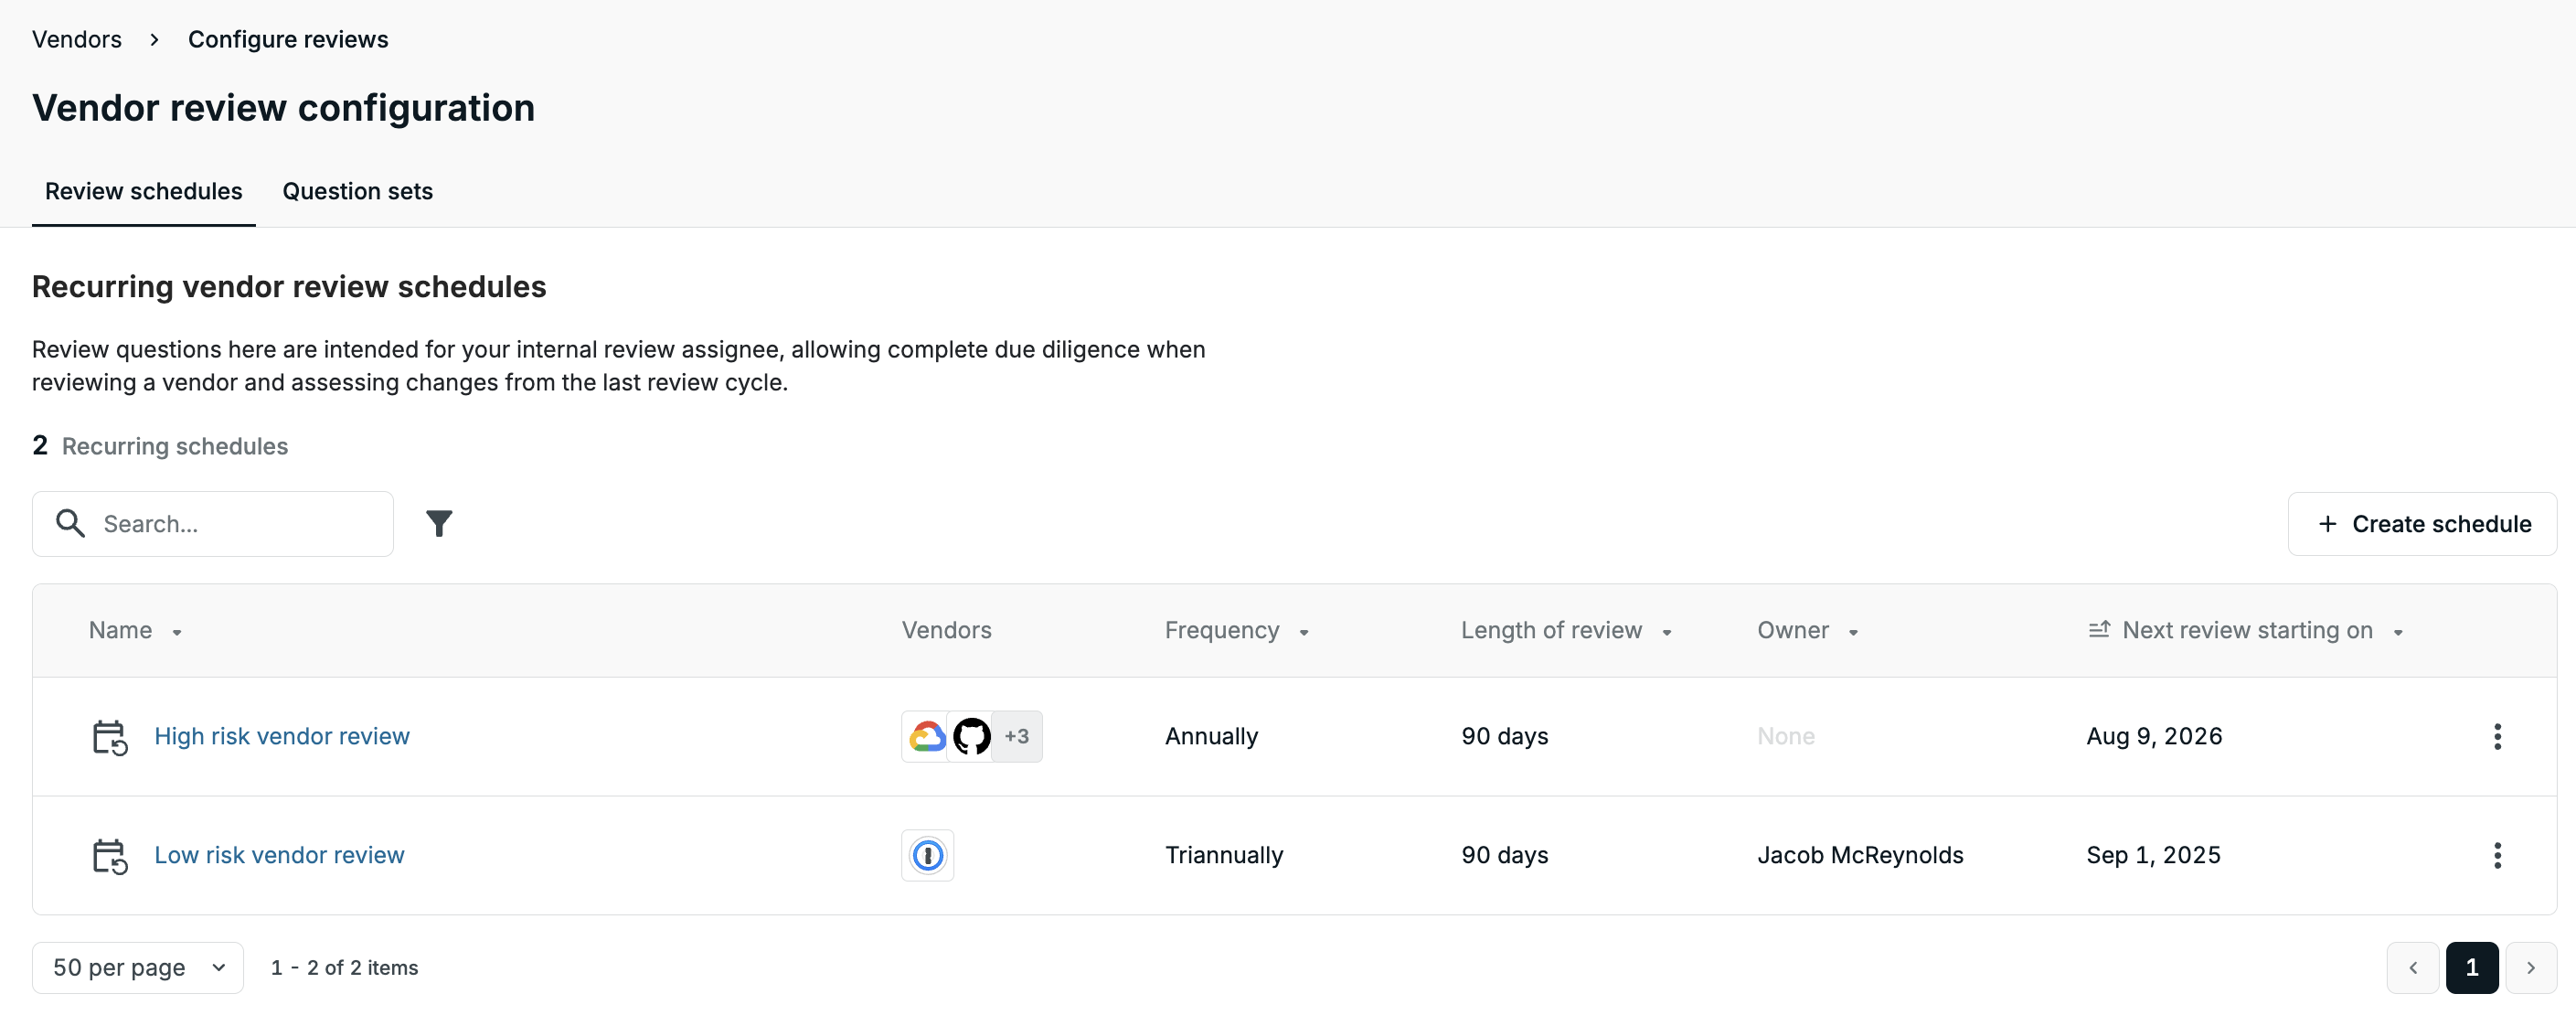2576x1026 pixels.
Task: Click the Vendors column header
Action: (x=946, y=630)
